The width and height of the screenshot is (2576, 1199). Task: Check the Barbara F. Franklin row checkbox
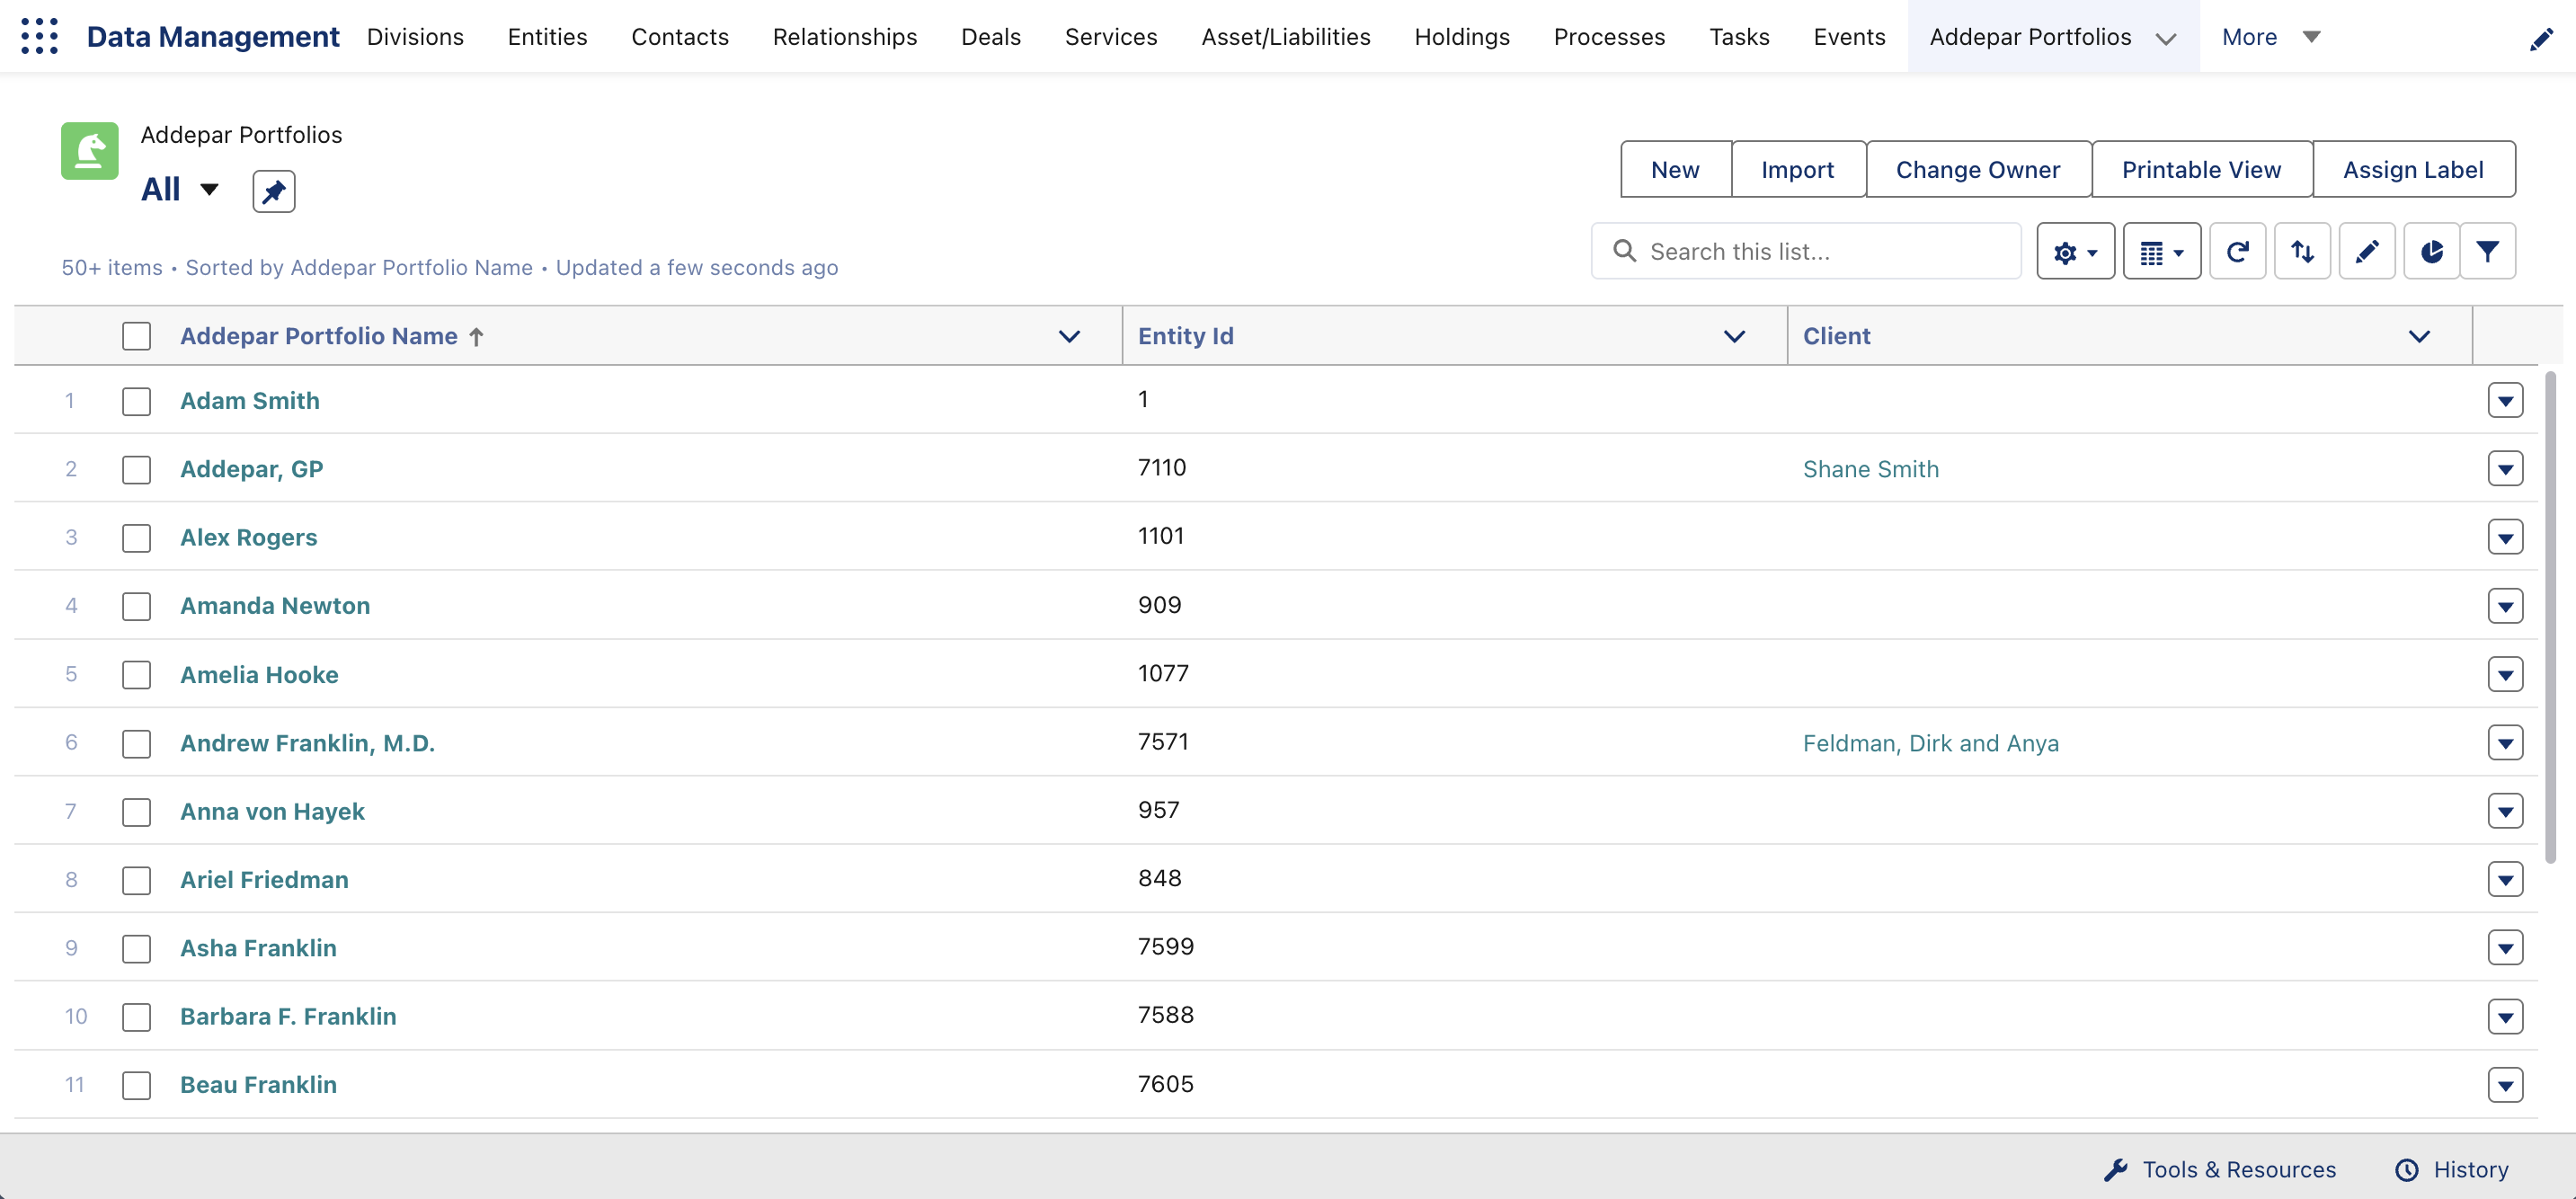coord(137,1017)
